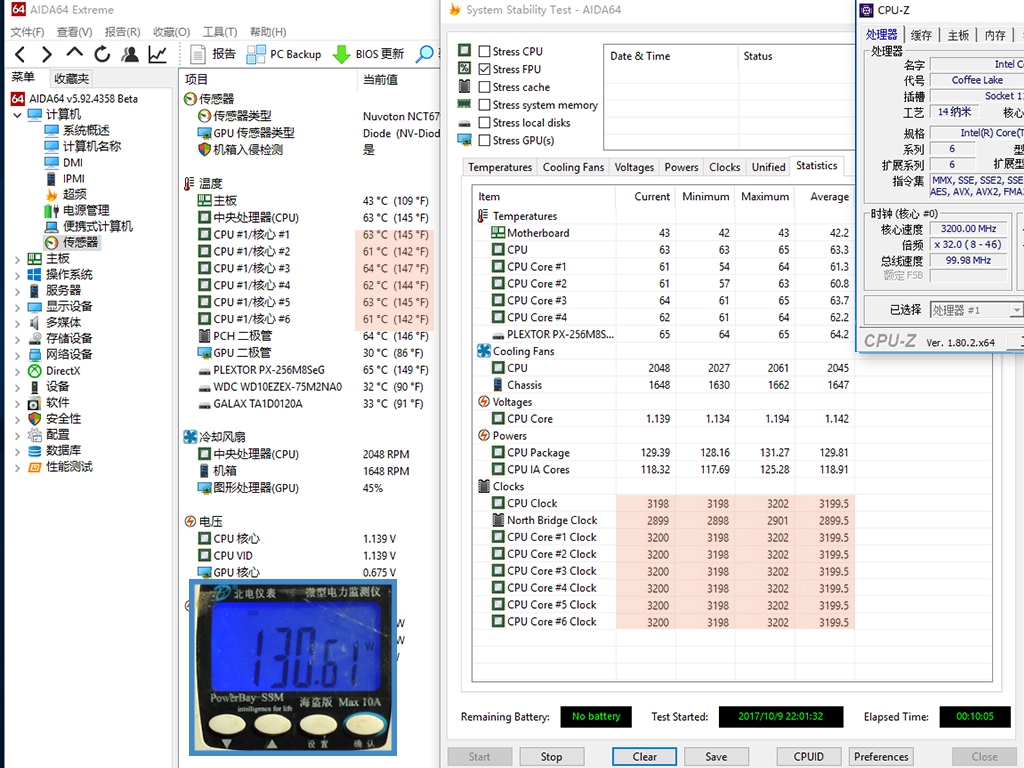Click the AIDA64 v5.92.4358 Beta root node
The width and height of the screenshot is (1024, 768).
(x=83, y=99)
